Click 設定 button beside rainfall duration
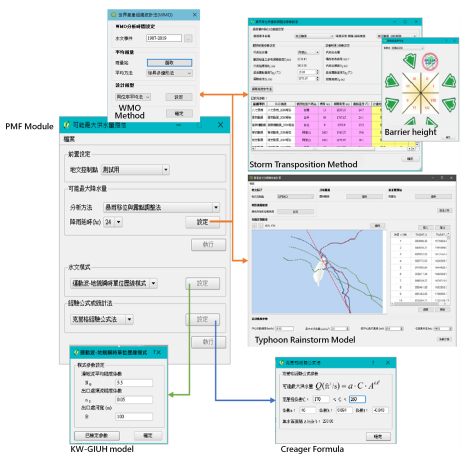 tap(202, 222)
